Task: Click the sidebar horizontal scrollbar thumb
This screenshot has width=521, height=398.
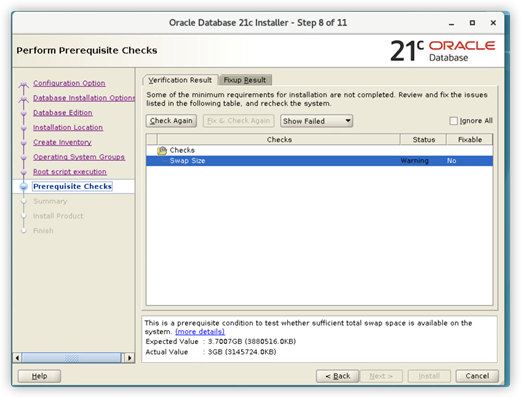Action: (71, 358)
